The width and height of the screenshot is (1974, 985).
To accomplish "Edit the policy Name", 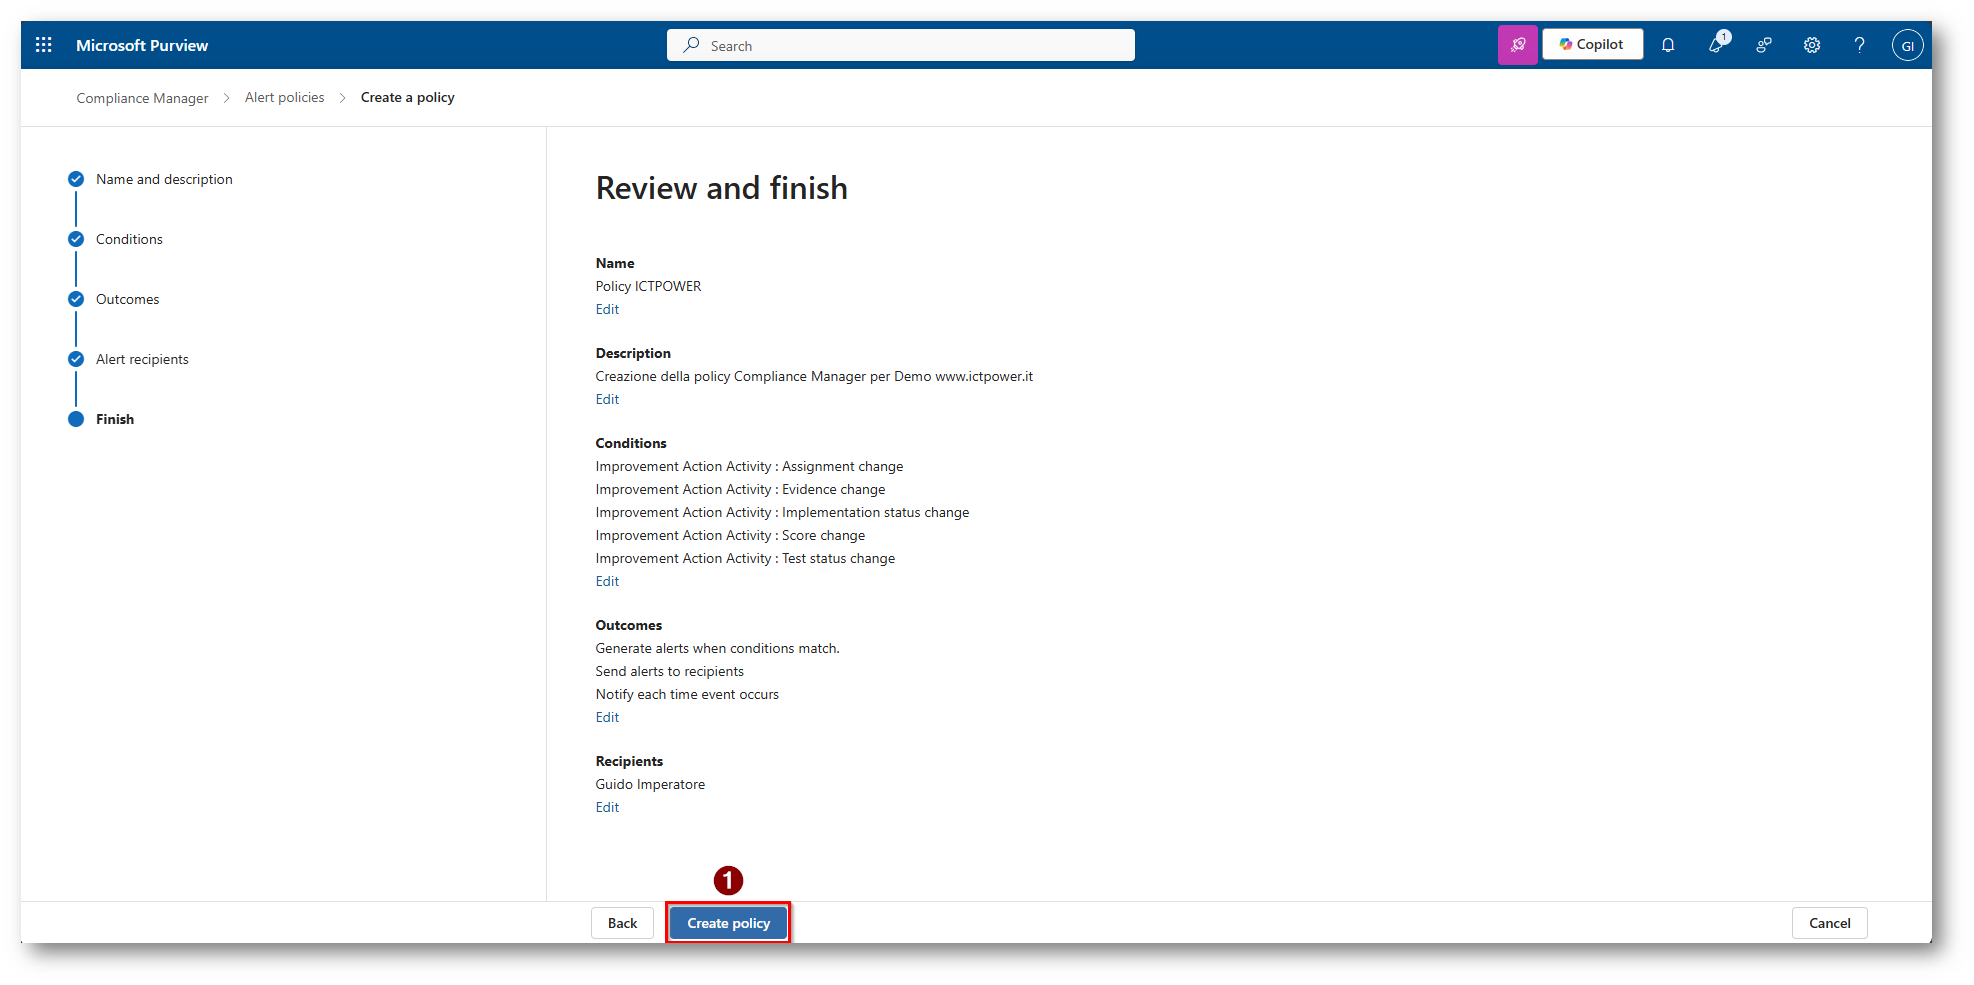I will [x=607, y=310].
